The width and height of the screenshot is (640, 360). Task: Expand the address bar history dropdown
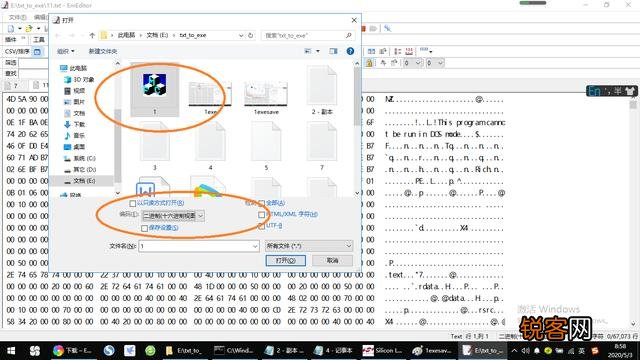coord(241,36)
